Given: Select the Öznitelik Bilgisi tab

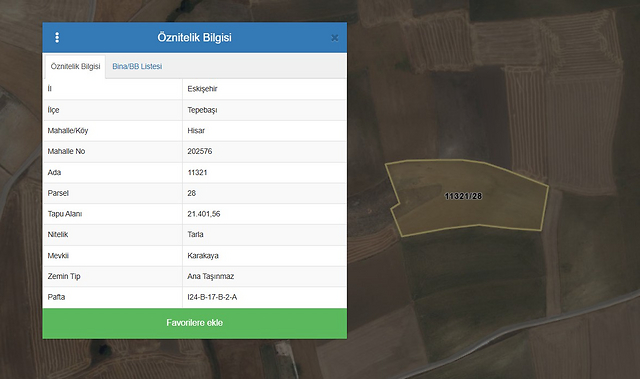Looking at the screenshot, I should point(75,66).
